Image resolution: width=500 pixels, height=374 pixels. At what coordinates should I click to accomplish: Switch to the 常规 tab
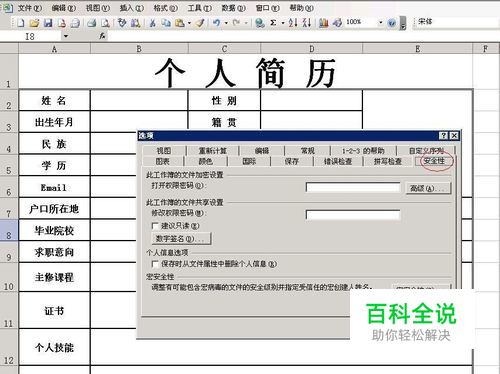(307, 151)
